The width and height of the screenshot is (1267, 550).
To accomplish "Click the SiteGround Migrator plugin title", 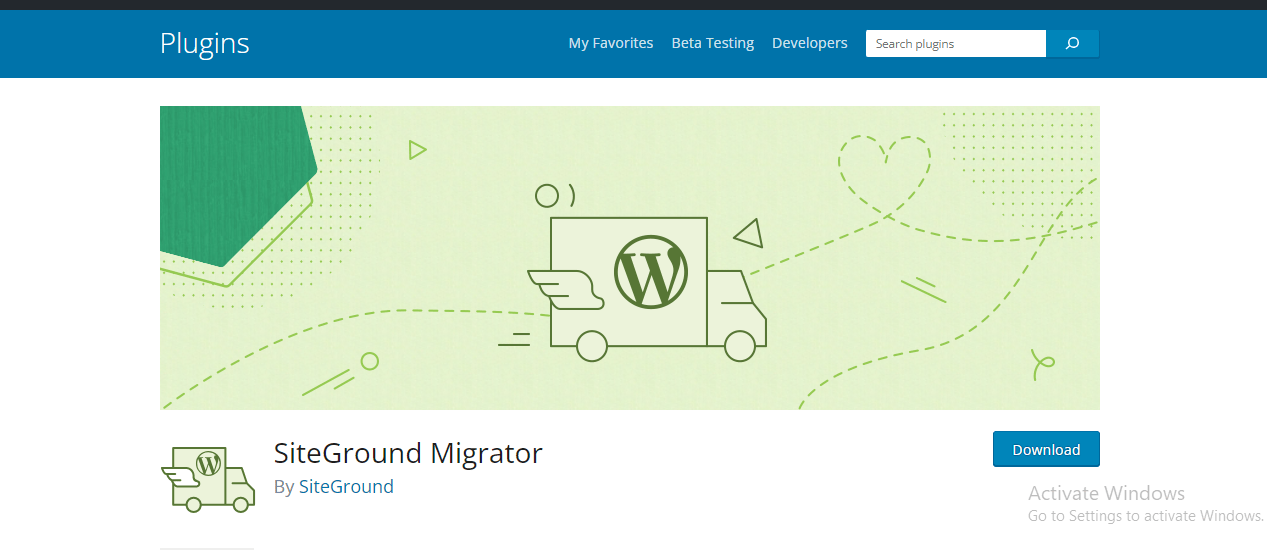I will coord(408,453).
